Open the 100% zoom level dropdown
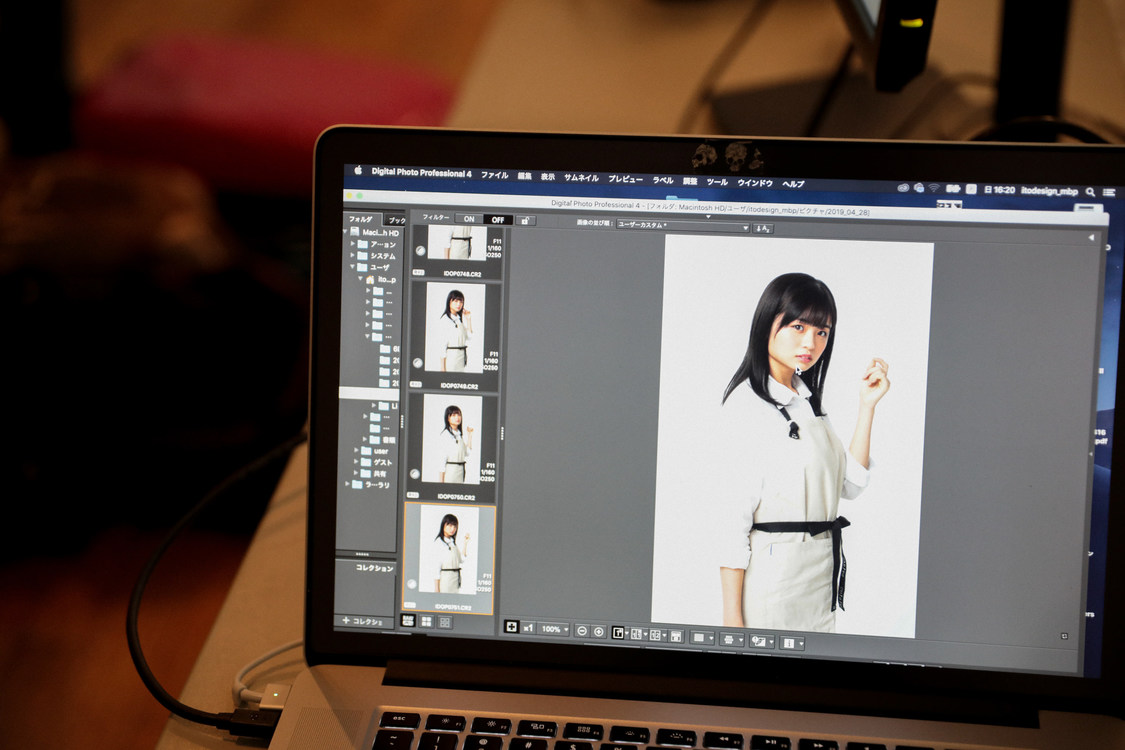This screenshot has height=750, width=1125. click(554, 630)
